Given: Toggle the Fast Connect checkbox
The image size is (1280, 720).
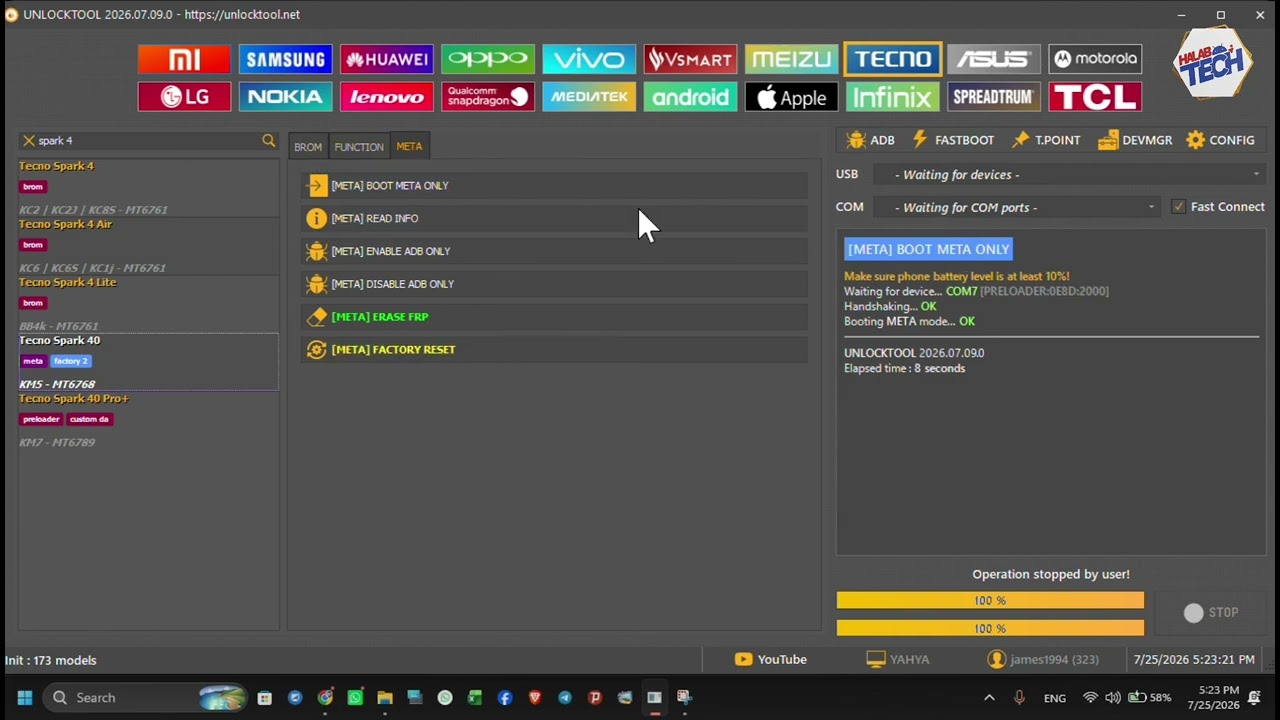Looking at the screenshot, I should [1178, 207].
